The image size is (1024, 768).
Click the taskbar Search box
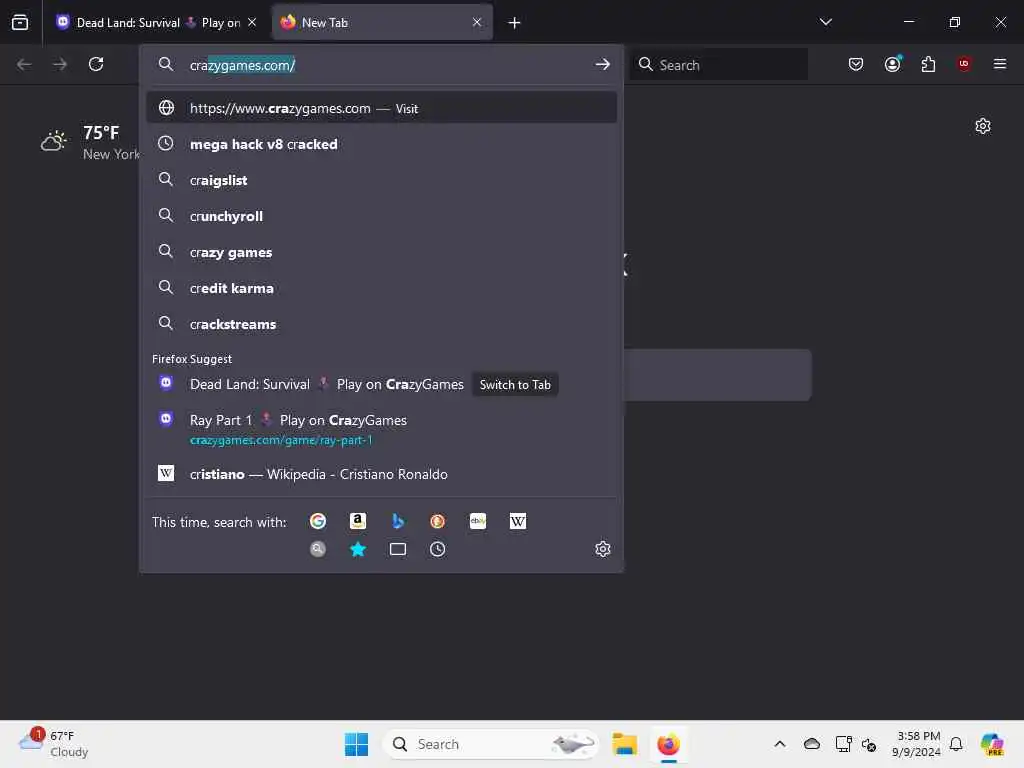click(x=490, y=744)
